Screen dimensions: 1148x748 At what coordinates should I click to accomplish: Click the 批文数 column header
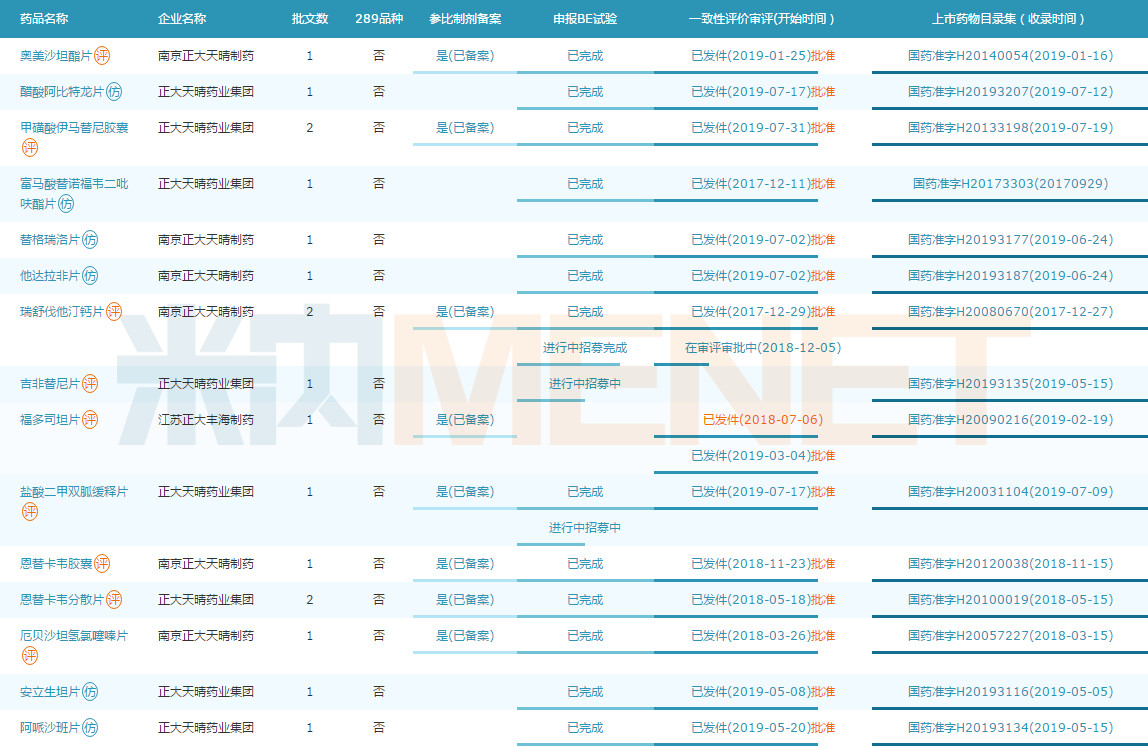[310, 19]
